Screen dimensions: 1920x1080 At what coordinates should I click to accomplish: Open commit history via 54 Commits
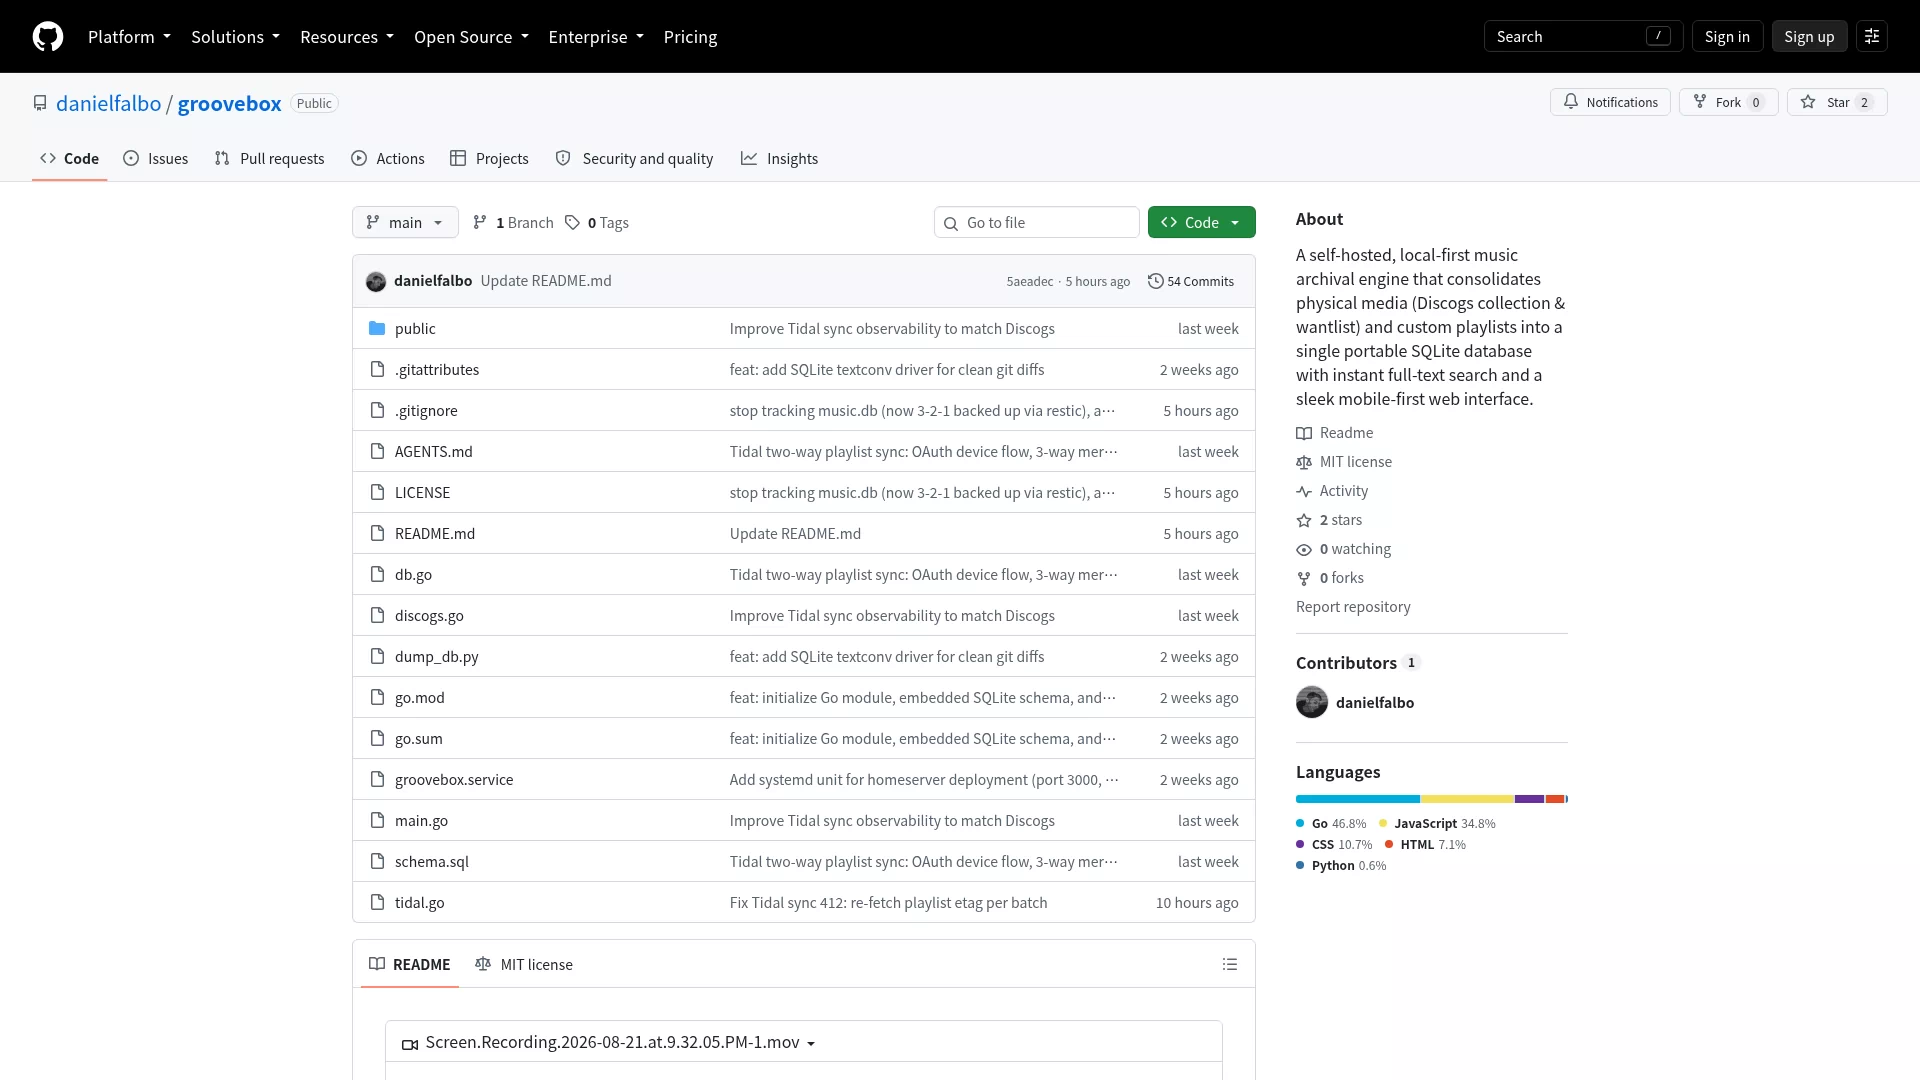click(x=1191, y=282)
